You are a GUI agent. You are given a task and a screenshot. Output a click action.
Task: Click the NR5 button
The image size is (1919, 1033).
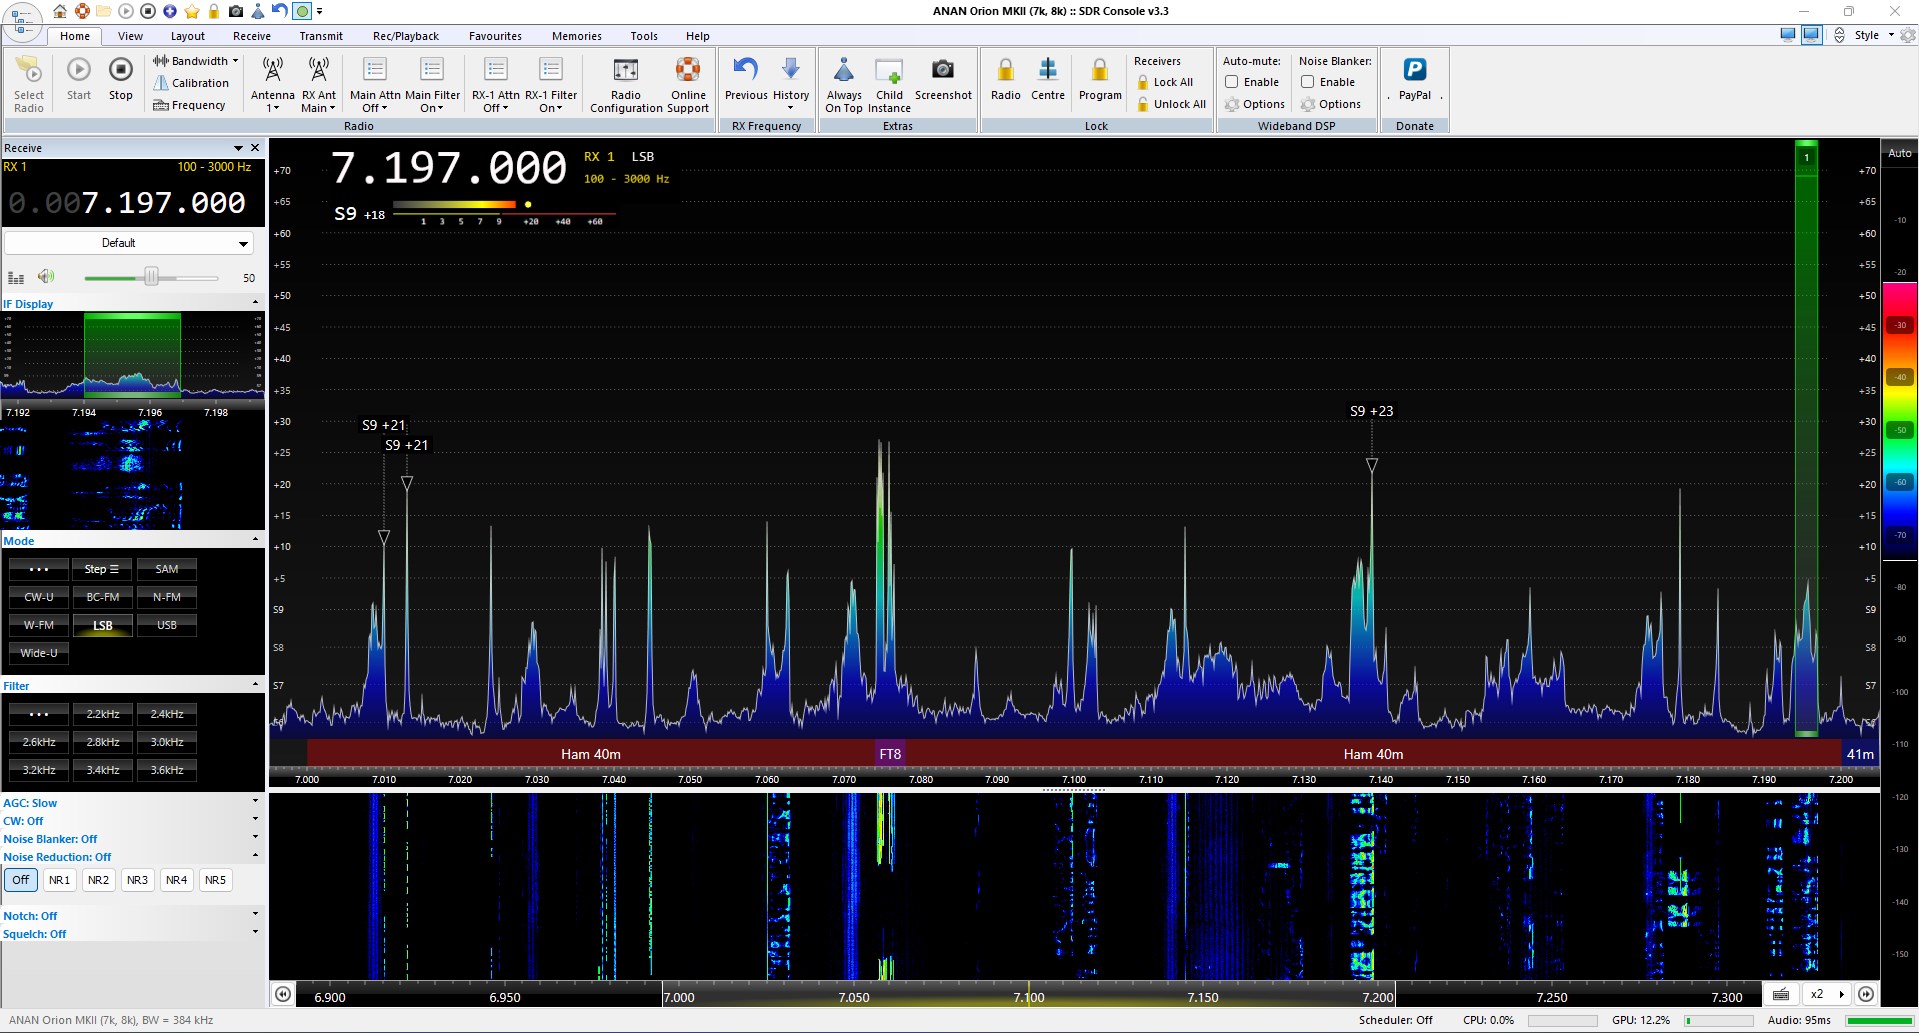215,880
